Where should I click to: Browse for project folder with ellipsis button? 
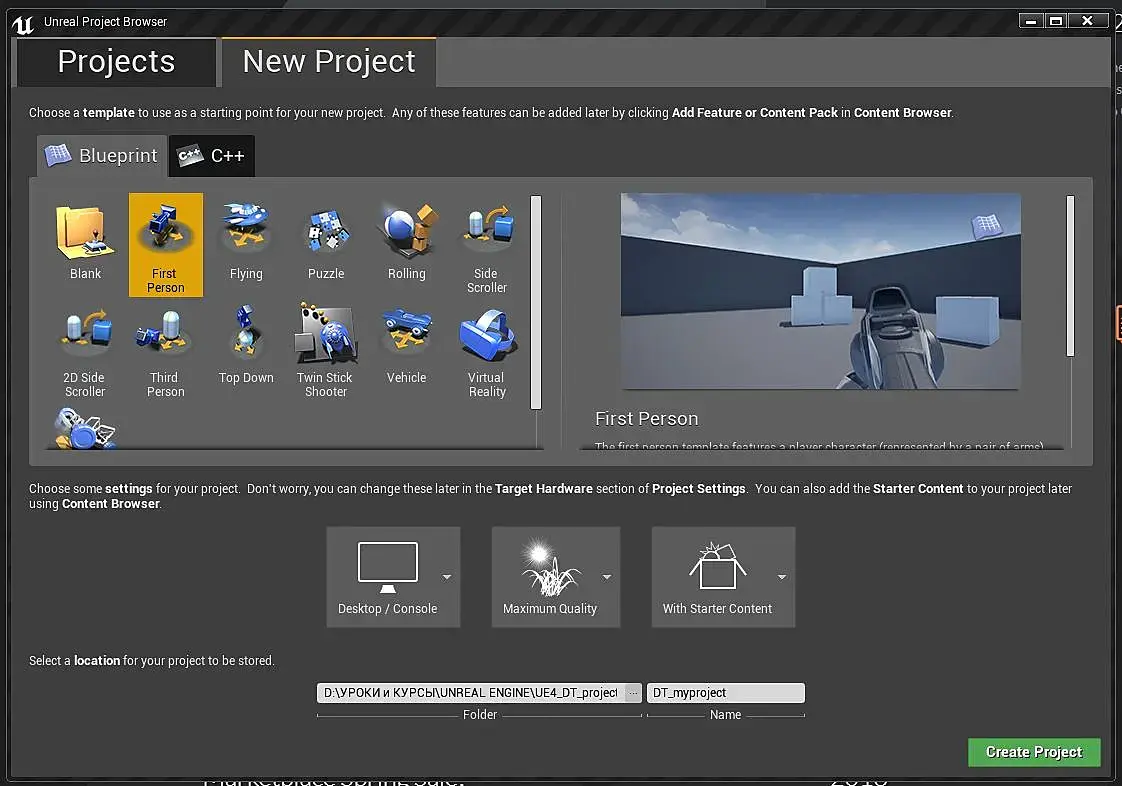[633, 693]
